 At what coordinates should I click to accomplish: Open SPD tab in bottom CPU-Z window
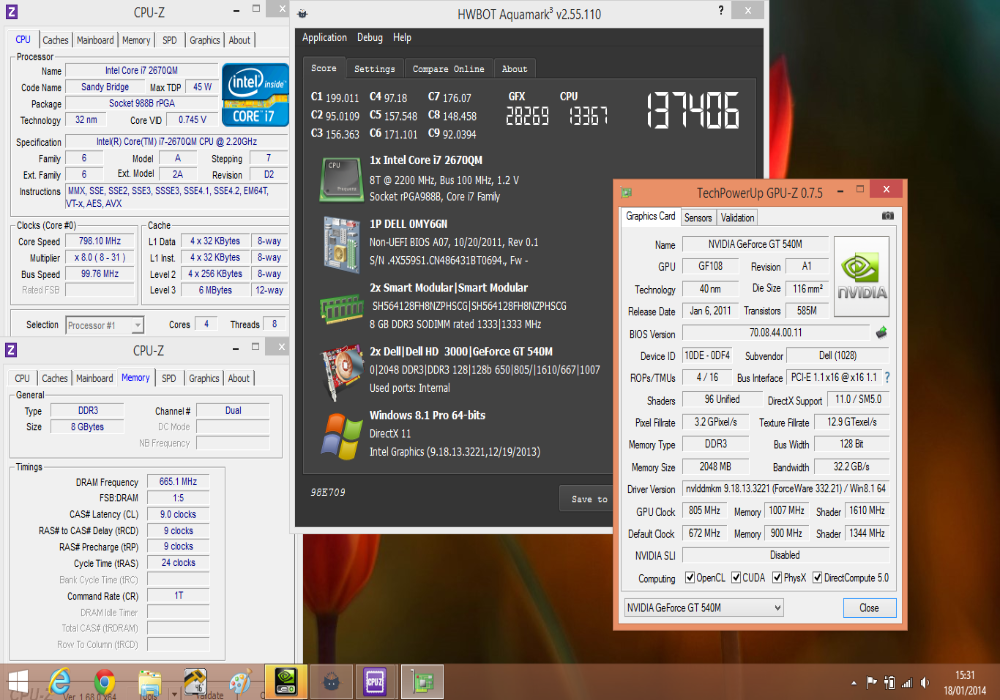[169, 378]
